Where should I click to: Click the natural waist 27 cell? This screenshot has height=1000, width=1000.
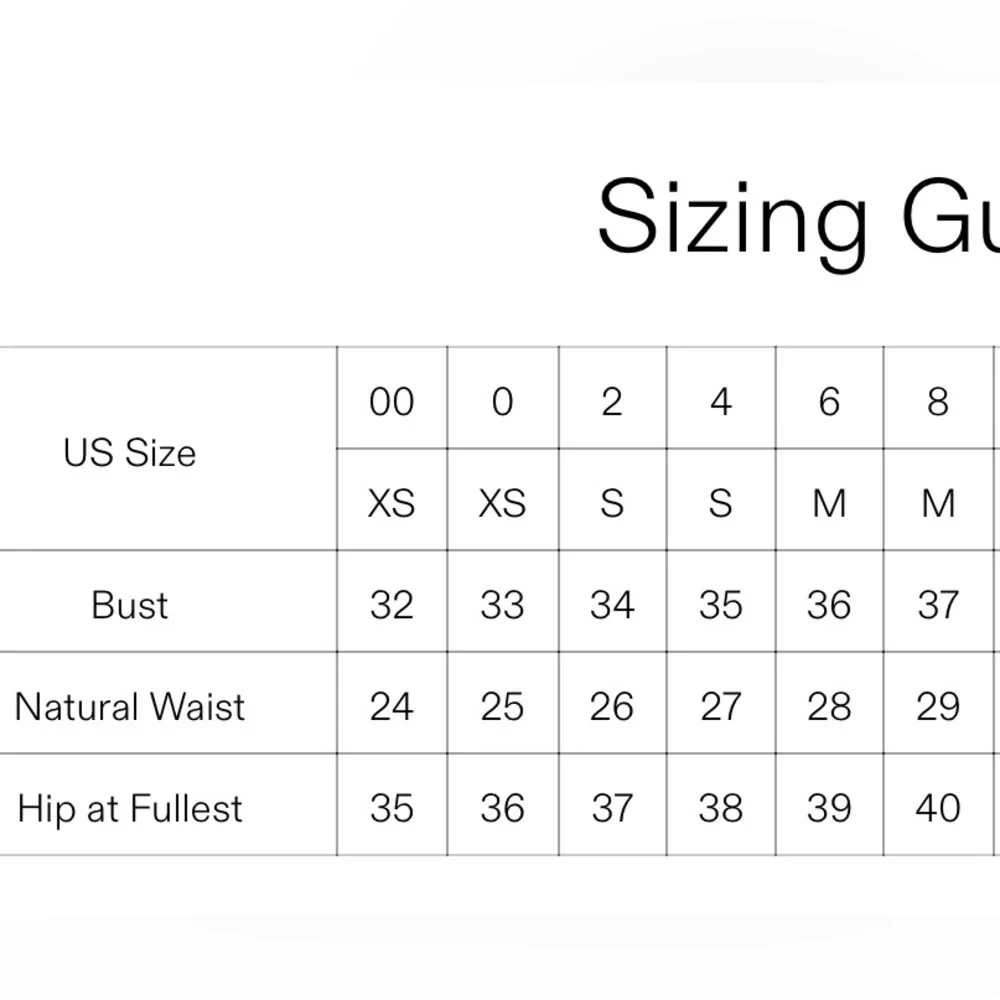(720, 707)
